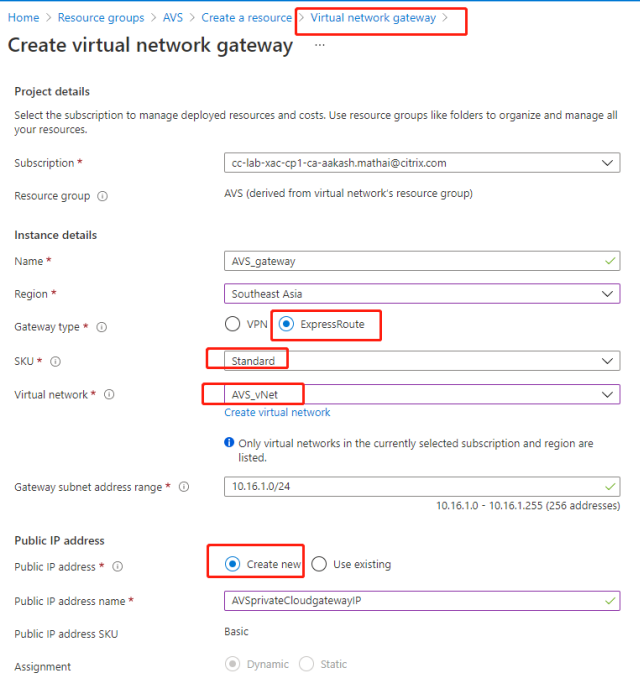Navigate to Resource groups breadcrumb
Image resolution: width=640 pixels, height=685 pixels.
click(100, 18)
